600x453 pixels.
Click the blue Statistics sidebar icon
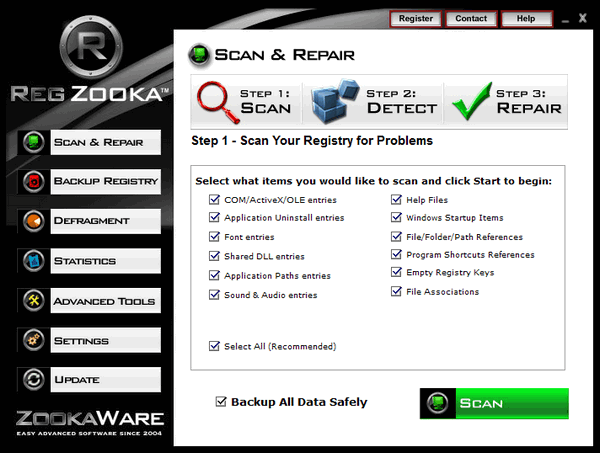coord(34,261)
